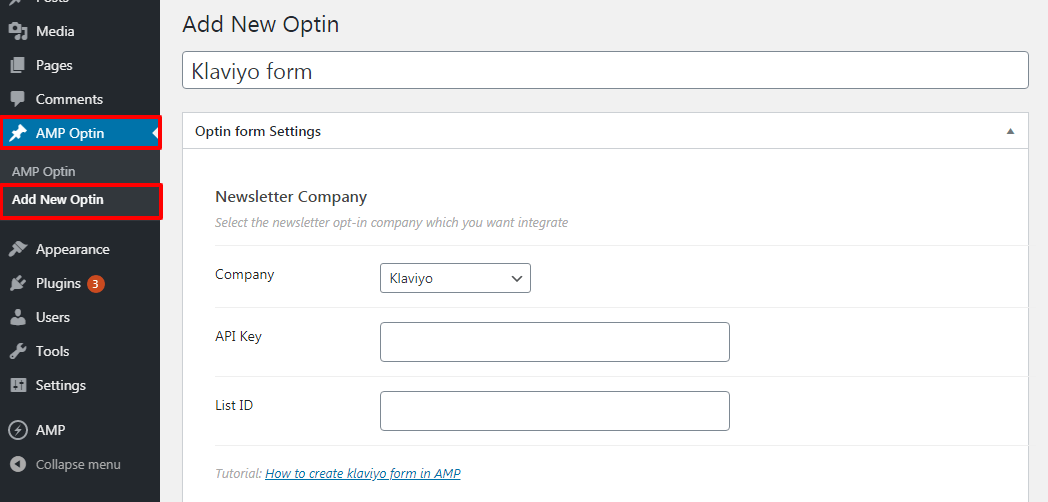The image size is (1048, 502).
Task: Click the AMP lightning bolt icon
Action: (x=18, y=430)
